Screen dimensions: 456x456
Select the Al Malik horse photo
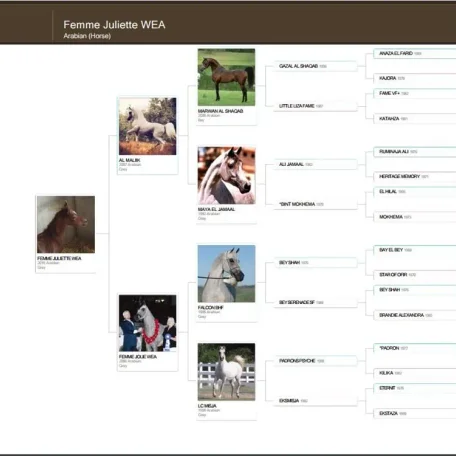click(x=148, y=126)
